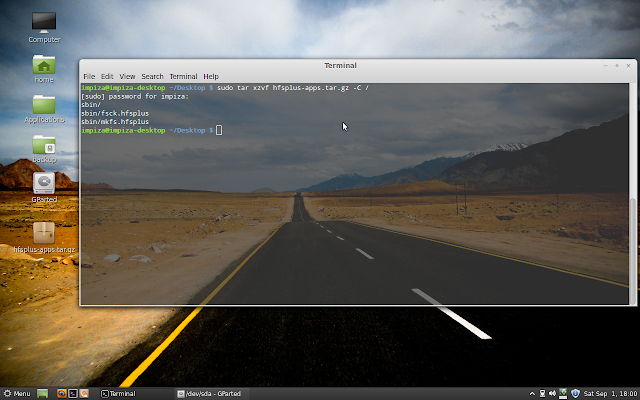The width and height of the screenshot is (640, 400).
Task: Click the terminal prompt cursor
Action: pyautogui.click(x=219, y=130)
